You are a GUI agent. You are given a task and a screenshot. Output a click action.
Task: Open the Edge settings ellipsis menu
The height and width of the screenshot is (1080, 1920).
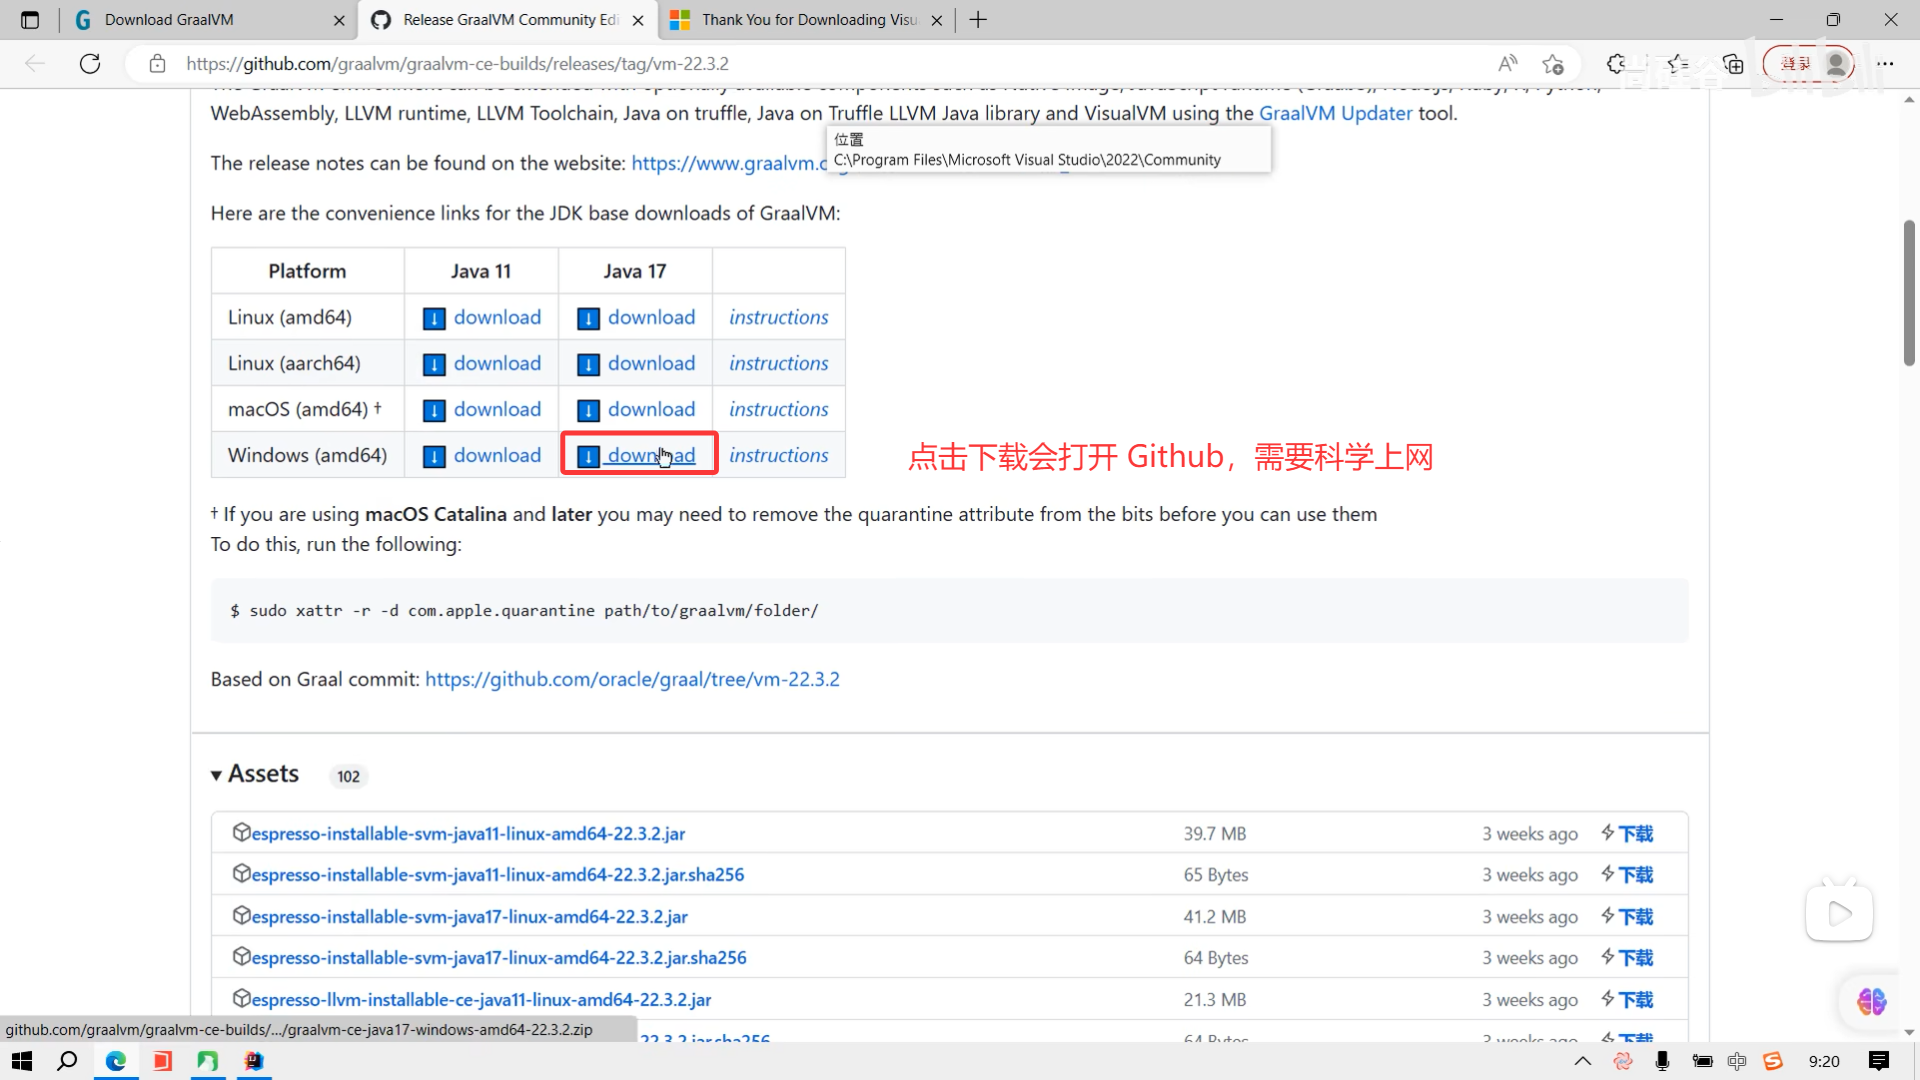[x=1885, y=64]
